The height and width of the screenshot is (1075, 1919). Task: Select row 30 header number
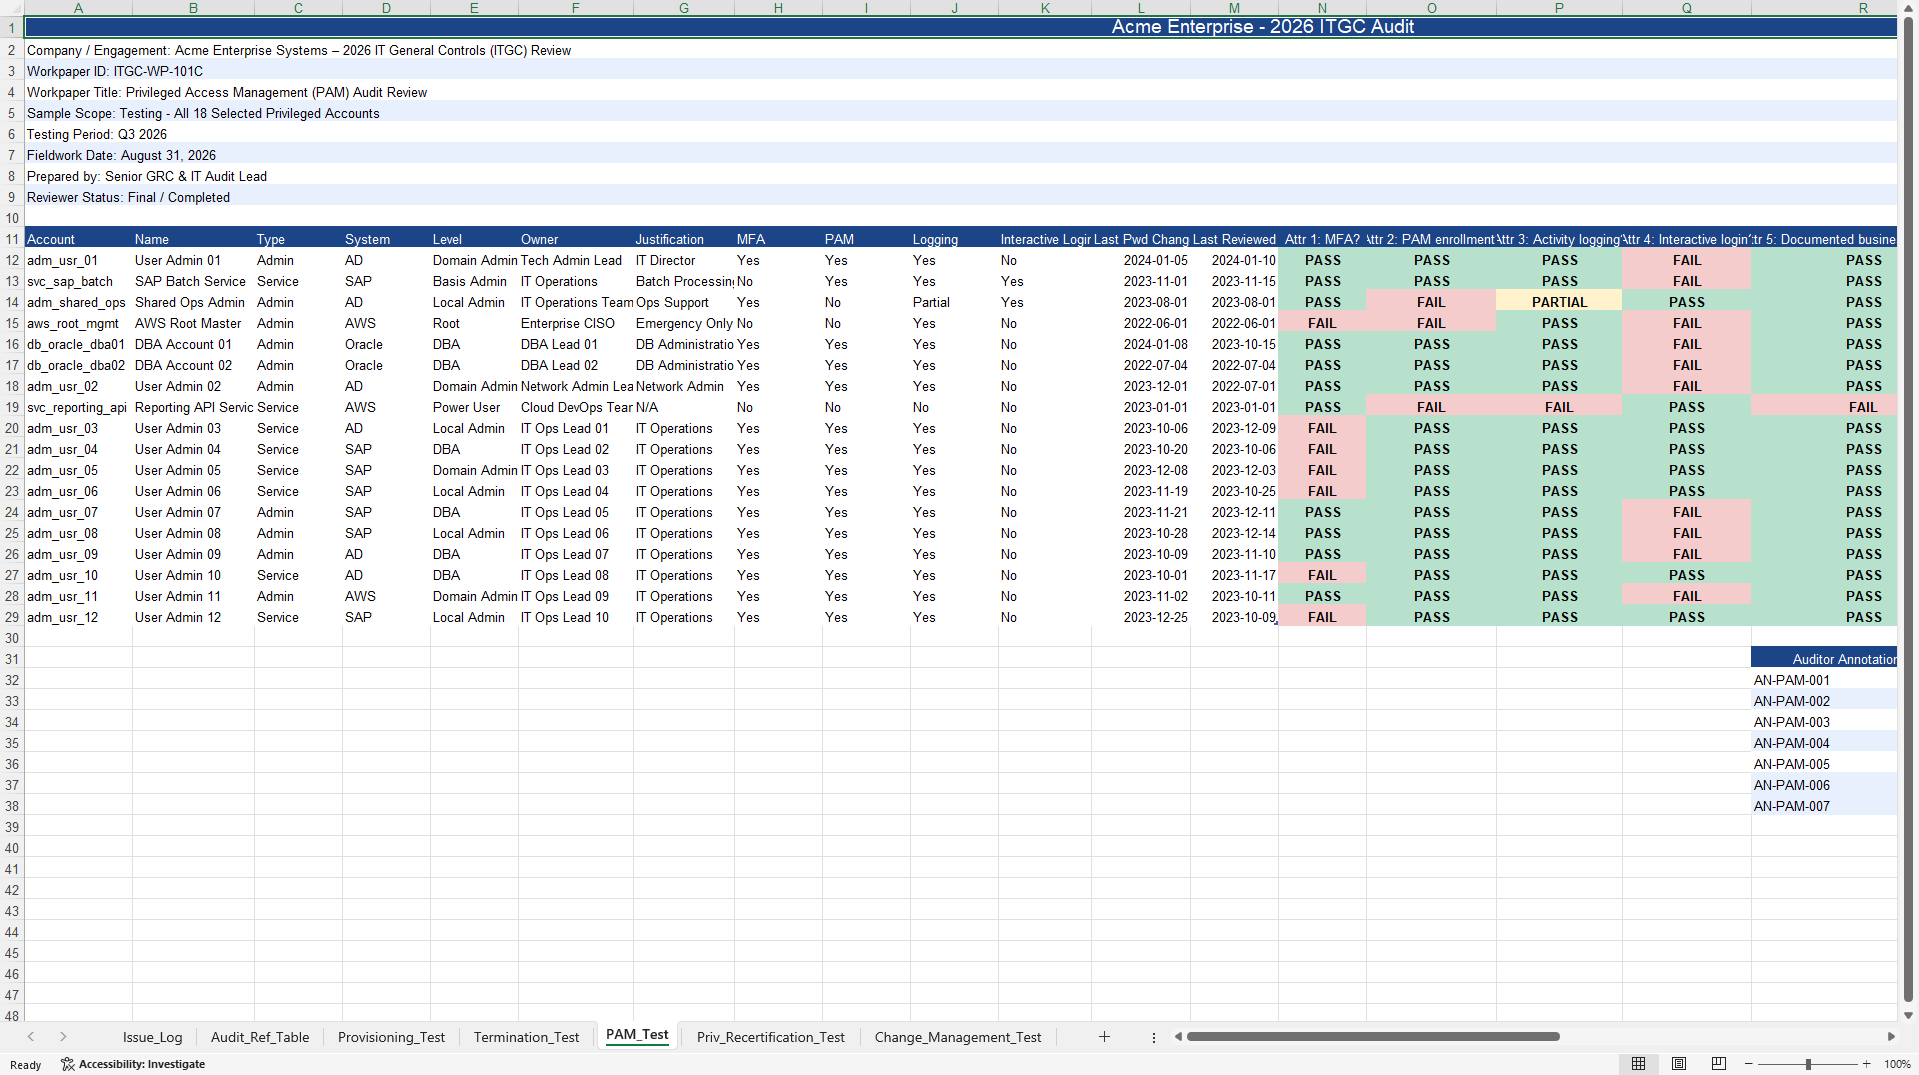[x=12, y=638]
